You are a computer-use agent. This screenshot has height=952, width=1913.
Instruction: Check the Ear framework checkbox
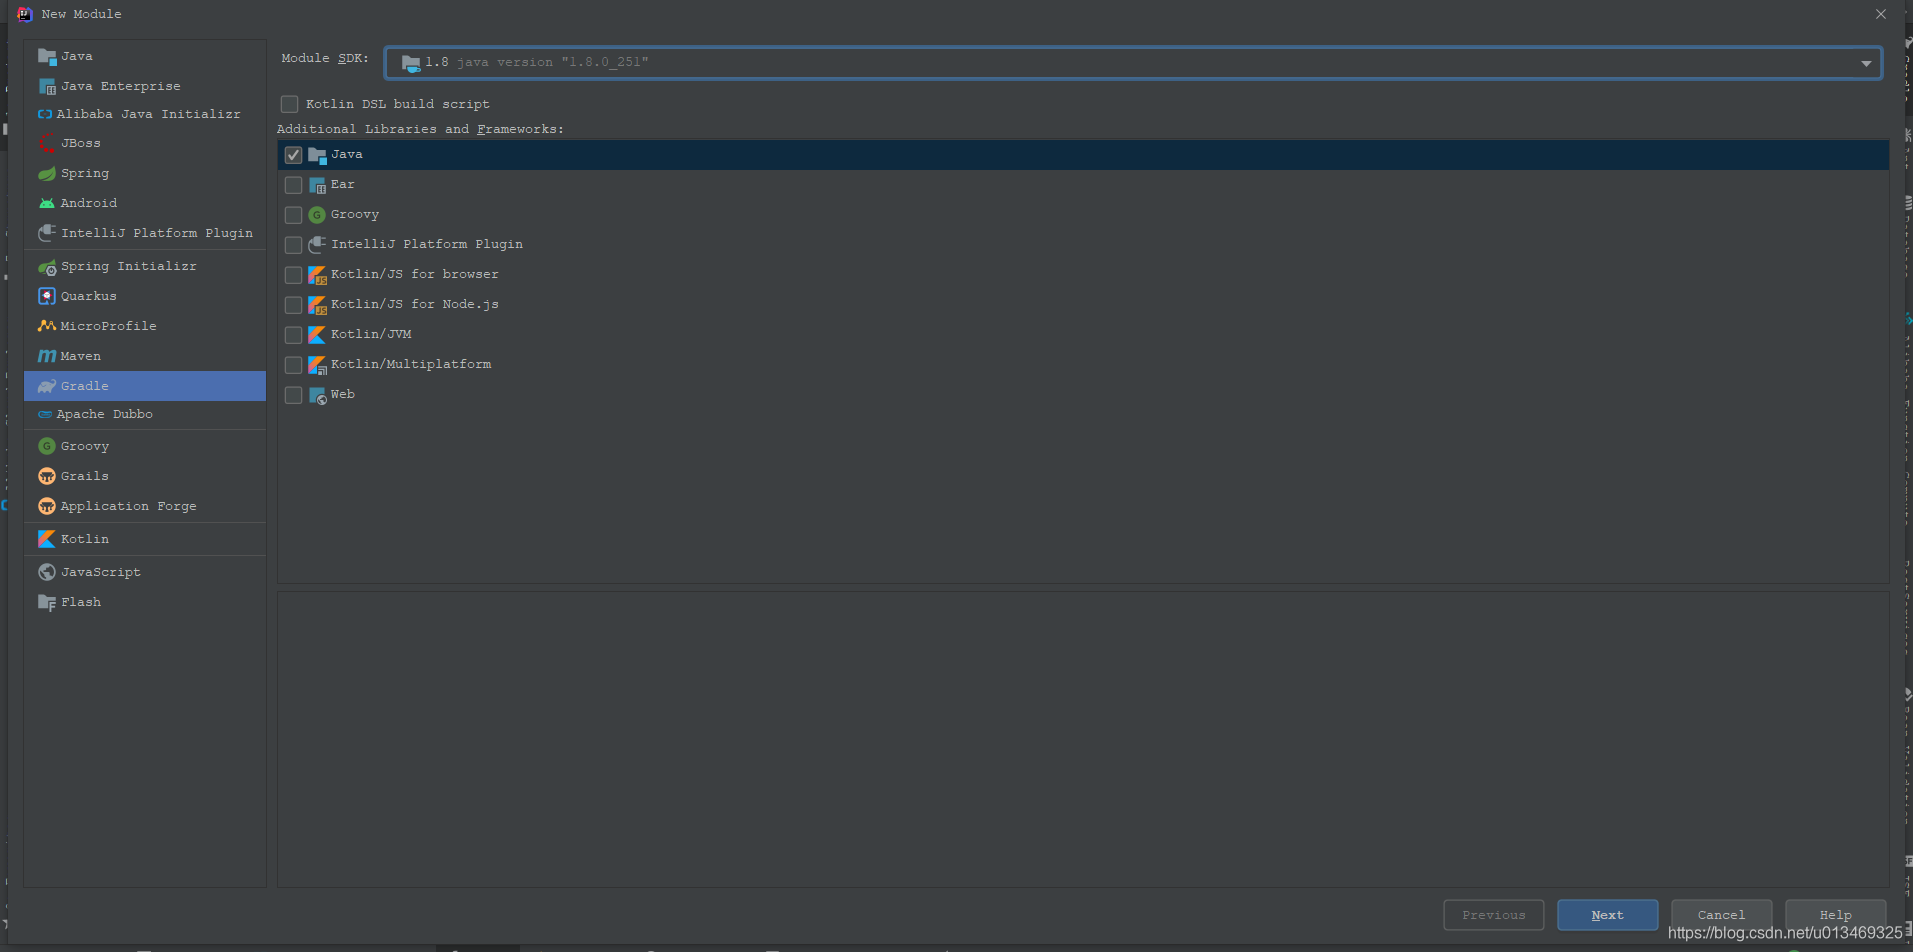tap(294, 185)
